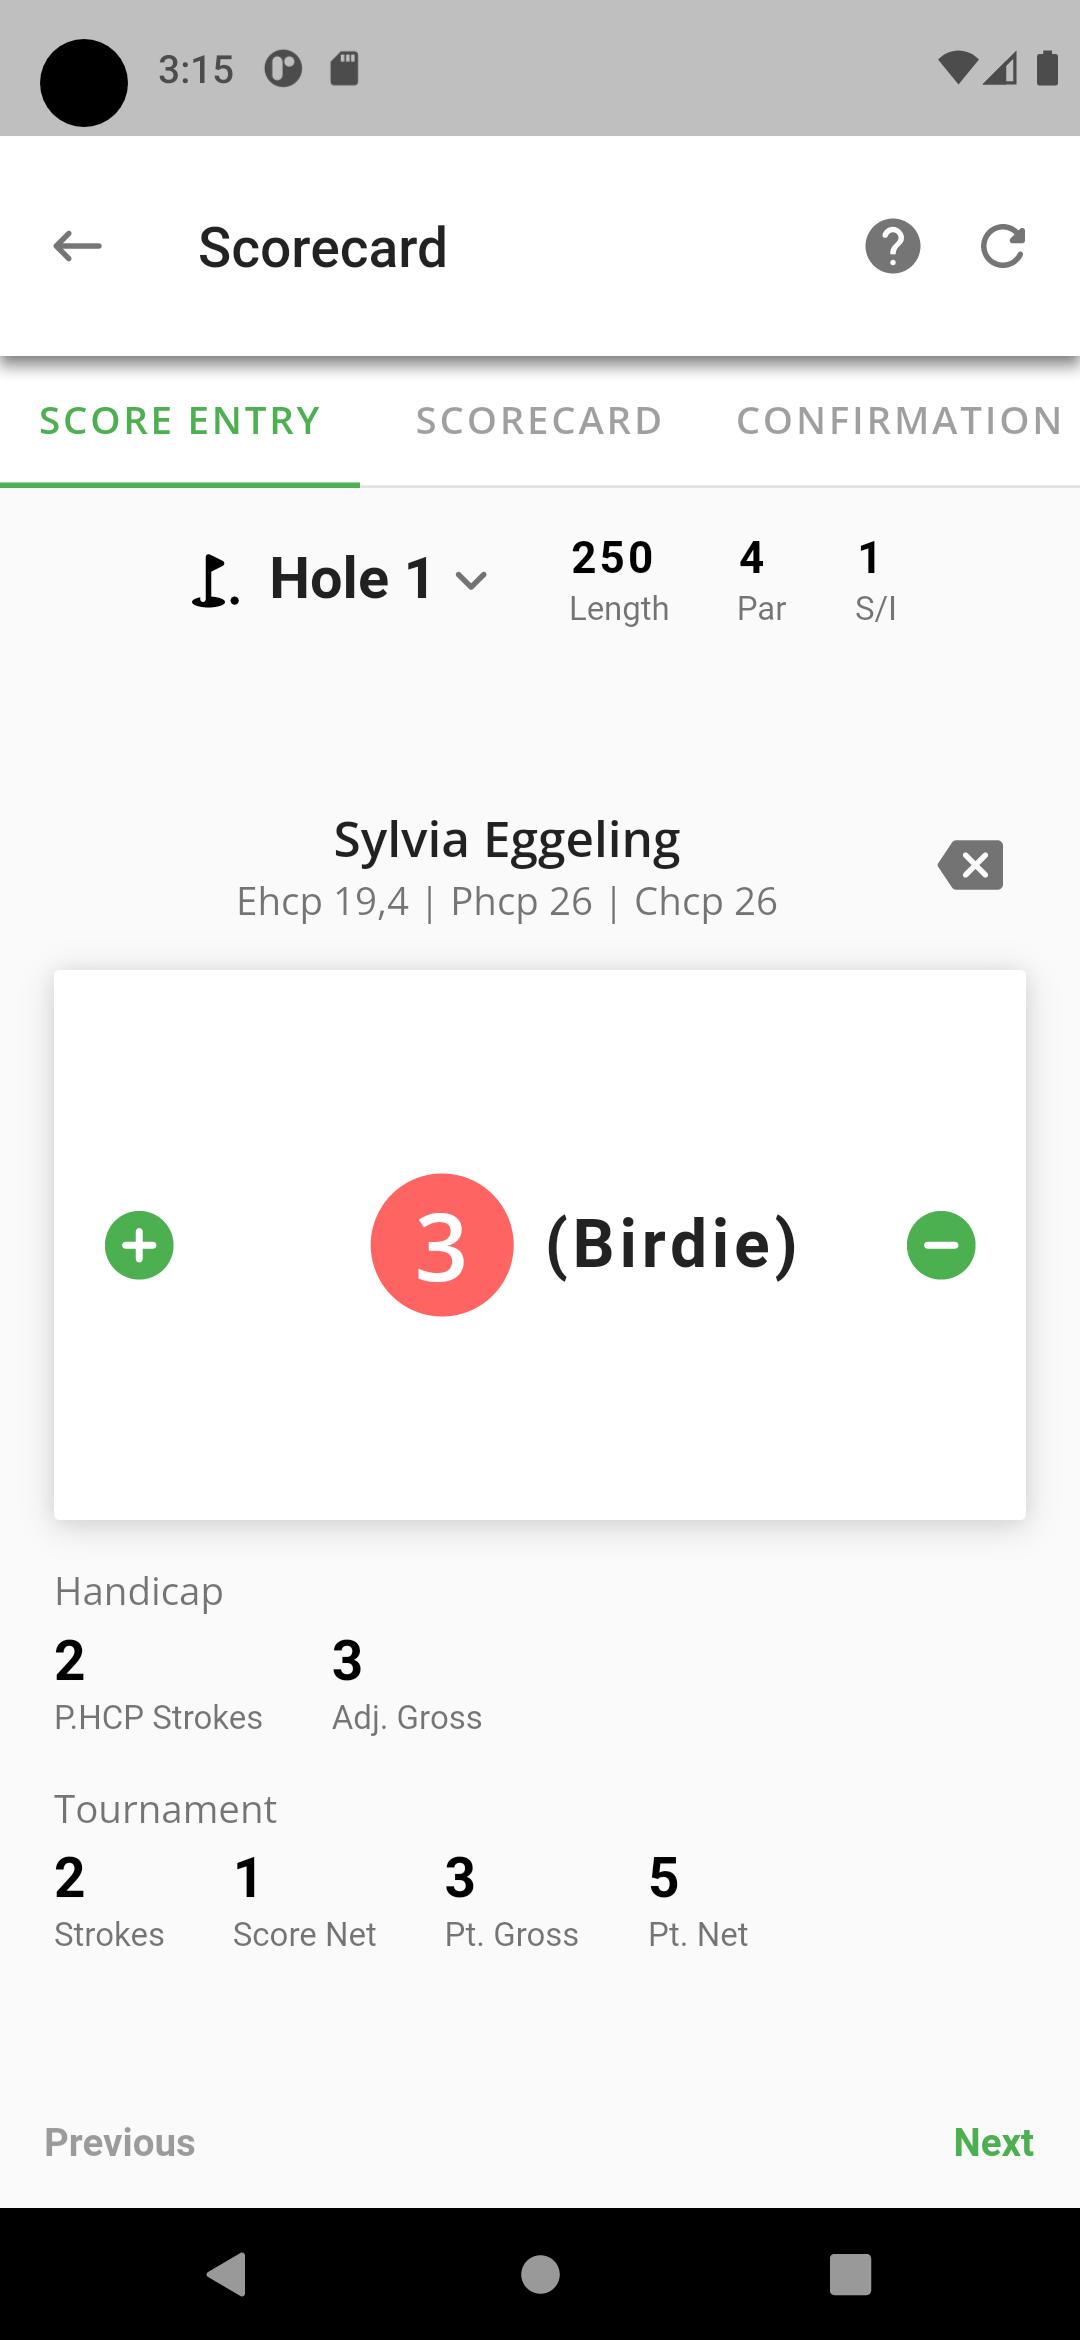This screenshot has width=1080, height=2340.
Task: Switch to the Confirmation tab
Action: (x=900, y=421)
